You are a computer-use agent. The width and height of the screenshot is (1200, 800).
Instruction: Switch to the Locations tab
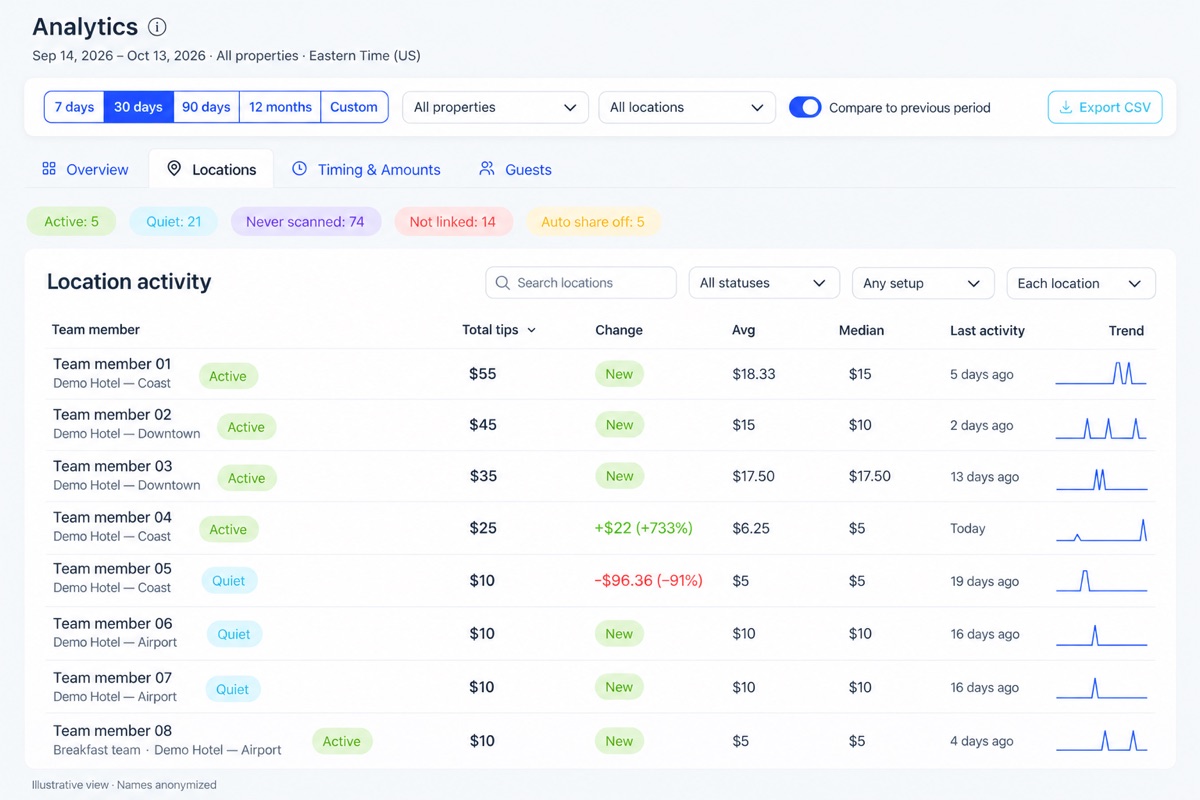click(211, 169)
